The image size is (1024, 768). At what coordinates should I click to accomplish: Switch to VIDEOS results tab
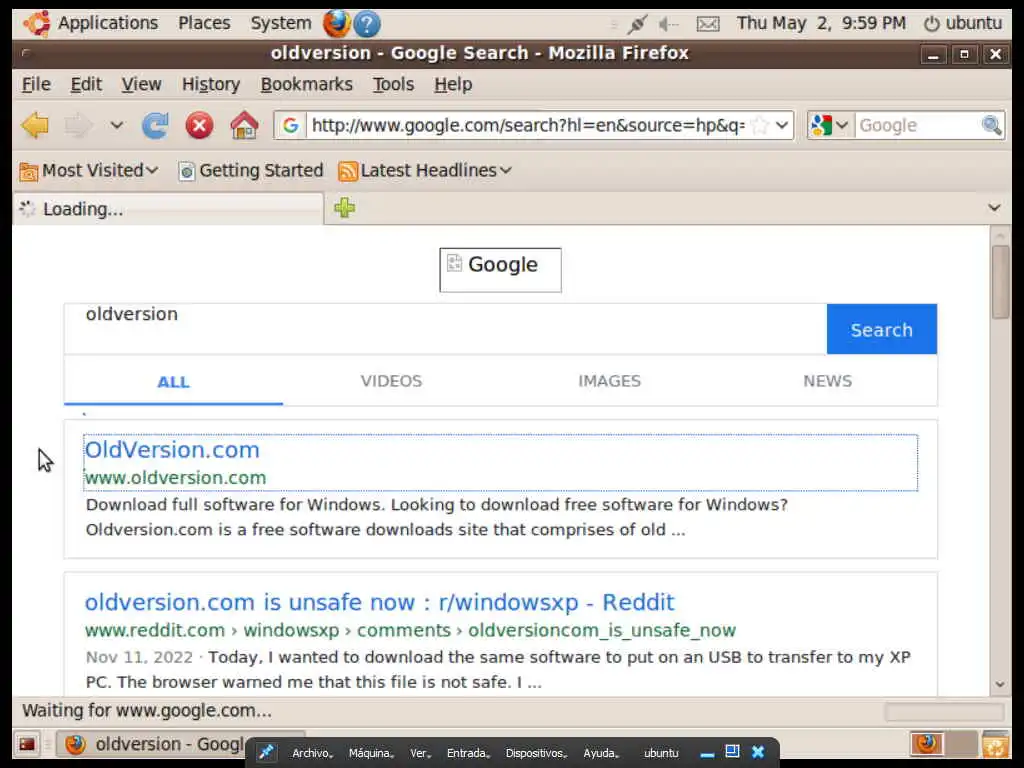(x=391, y=381)
